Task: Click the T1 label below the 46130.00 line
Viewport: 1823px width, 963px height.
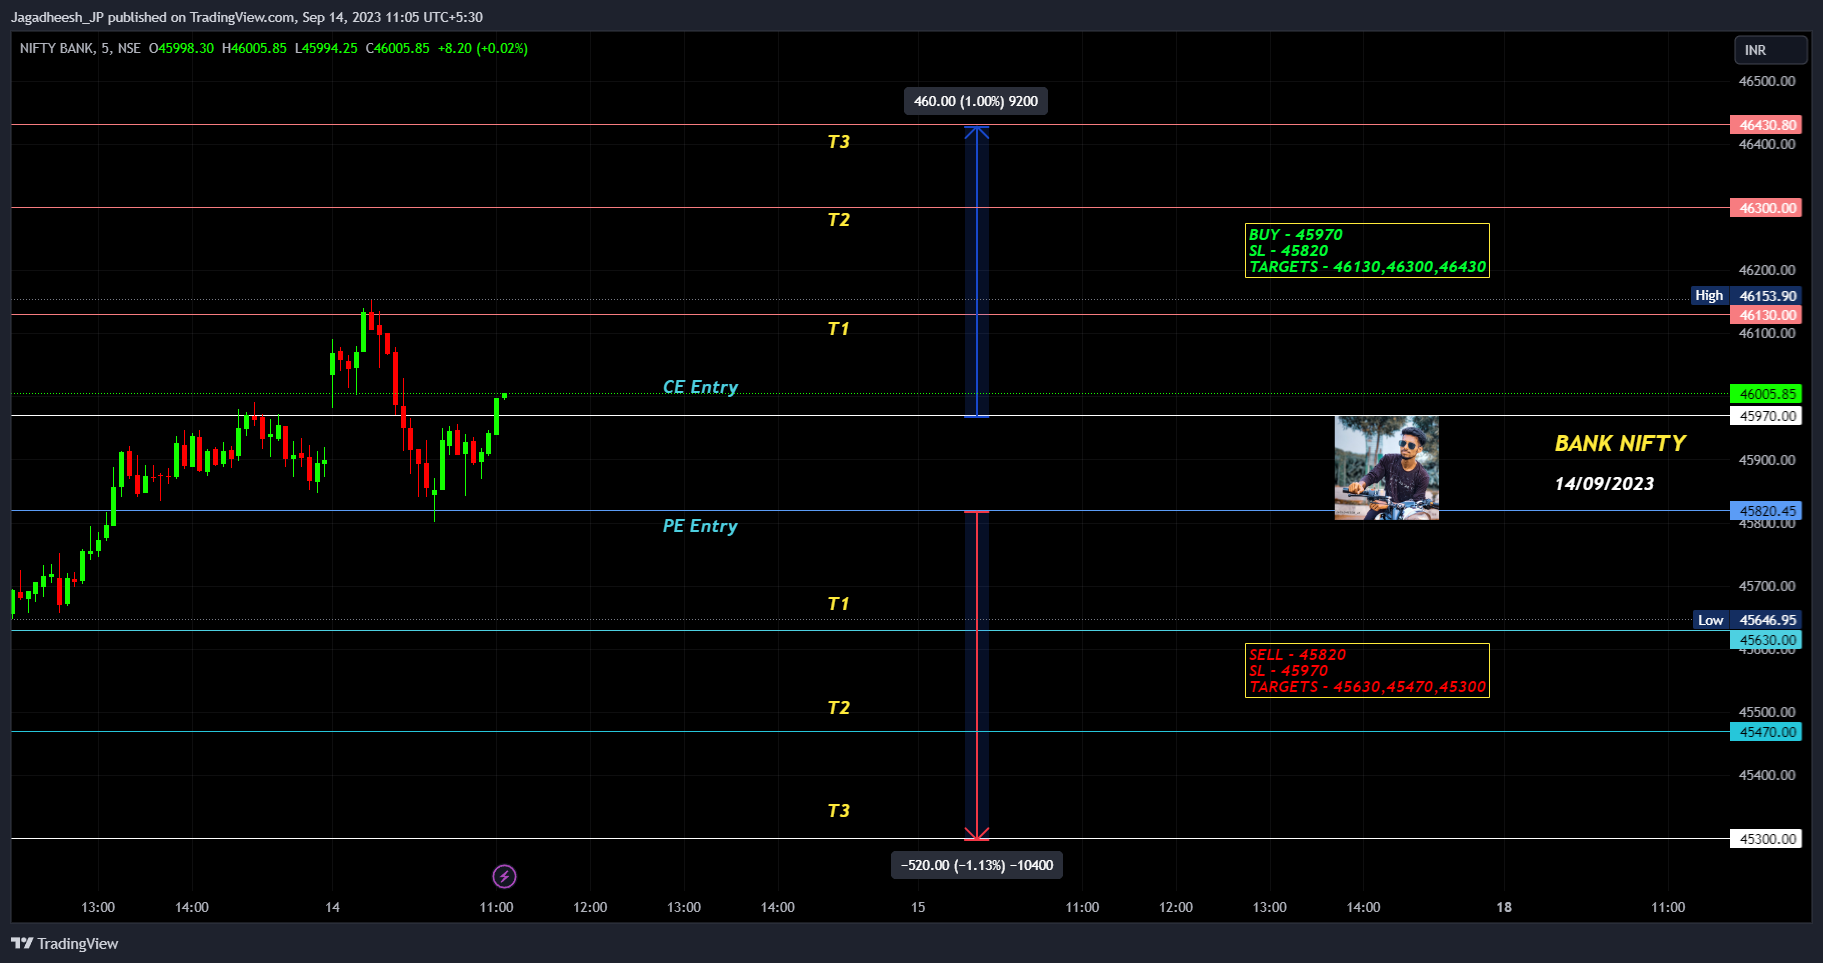Action: coord(838,329)
